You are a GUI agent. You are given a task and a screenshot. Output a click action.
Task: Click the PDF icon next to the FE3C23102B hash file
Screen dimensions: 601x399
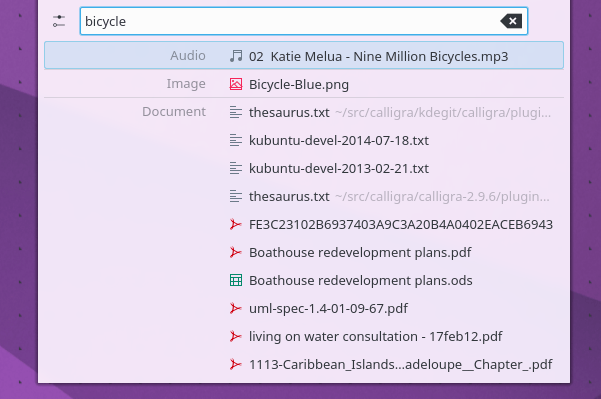236,224
